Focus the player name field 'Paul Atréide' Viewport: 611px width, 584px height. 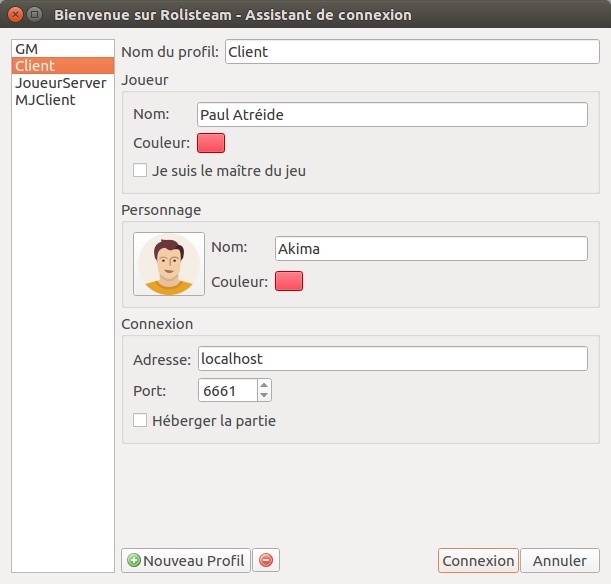(391, 115)
